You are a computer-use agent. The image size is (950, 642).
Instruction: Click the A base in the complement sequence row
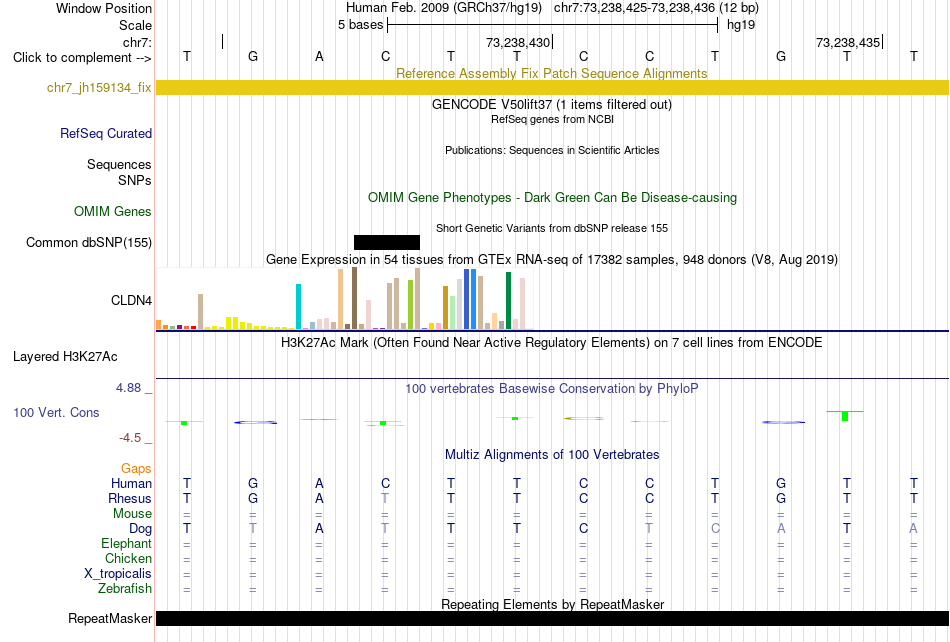(x=319, y=57)
